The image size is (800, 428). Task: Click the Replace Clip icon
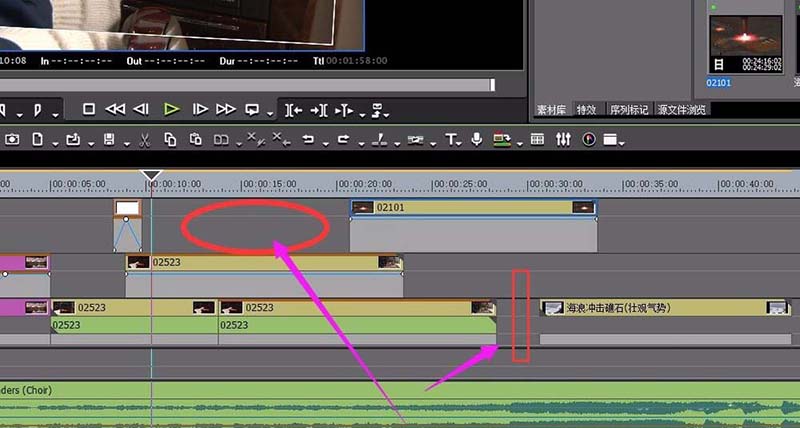tap(221, 139)
